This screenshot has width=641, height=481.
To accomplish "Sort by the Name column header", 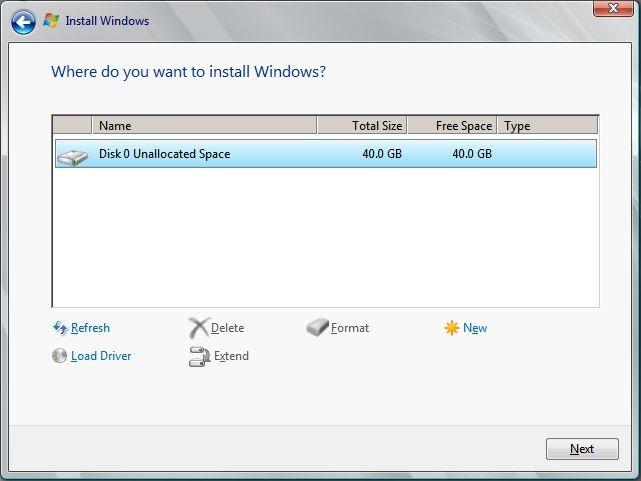I will point(204,125).
